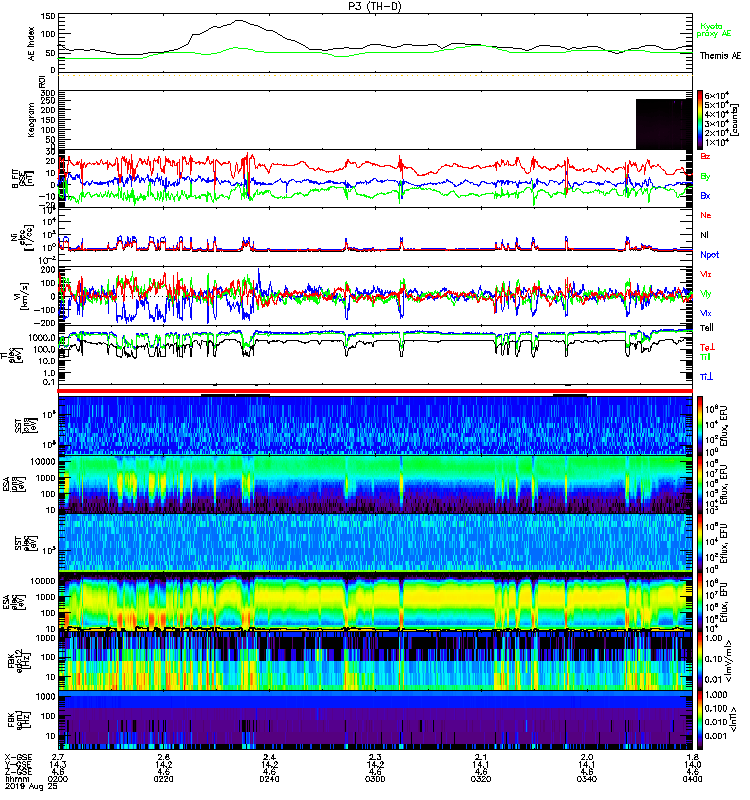Click the 6×10⁴ keogram color bar label
Viewport: 750px width, 800px height.
[x=716, y=95]
